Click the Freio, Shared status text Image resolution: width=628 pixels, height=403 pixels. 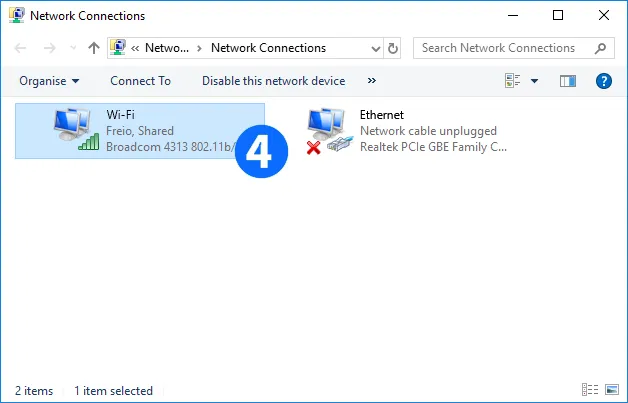click(140, 131)
